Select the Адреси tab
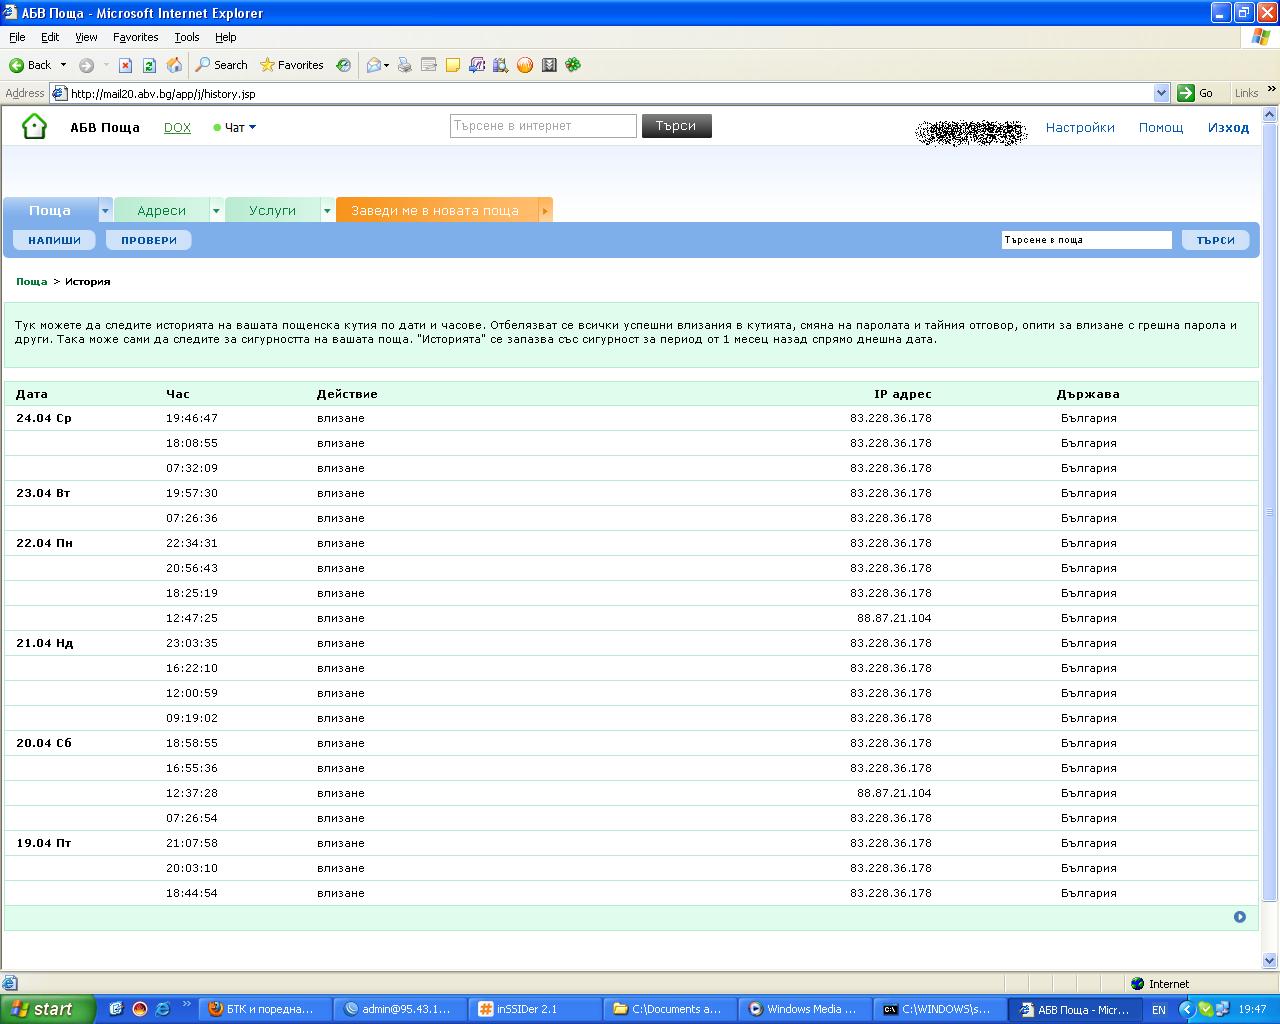Viewport: 1280px width, 1024px height. click(x=162, y=210)
